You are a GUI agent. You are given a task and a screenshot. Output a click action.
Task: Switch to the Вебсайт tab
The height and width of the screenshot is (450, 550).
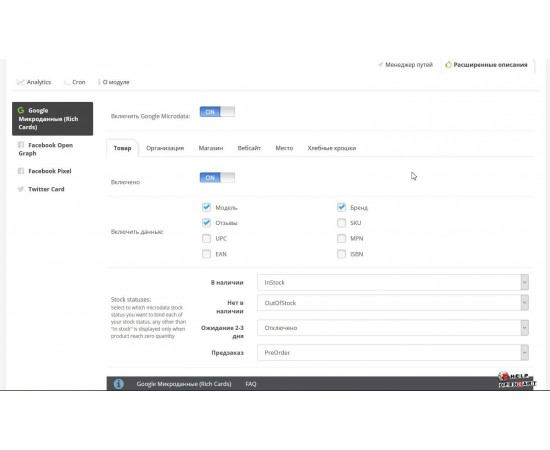249,148
